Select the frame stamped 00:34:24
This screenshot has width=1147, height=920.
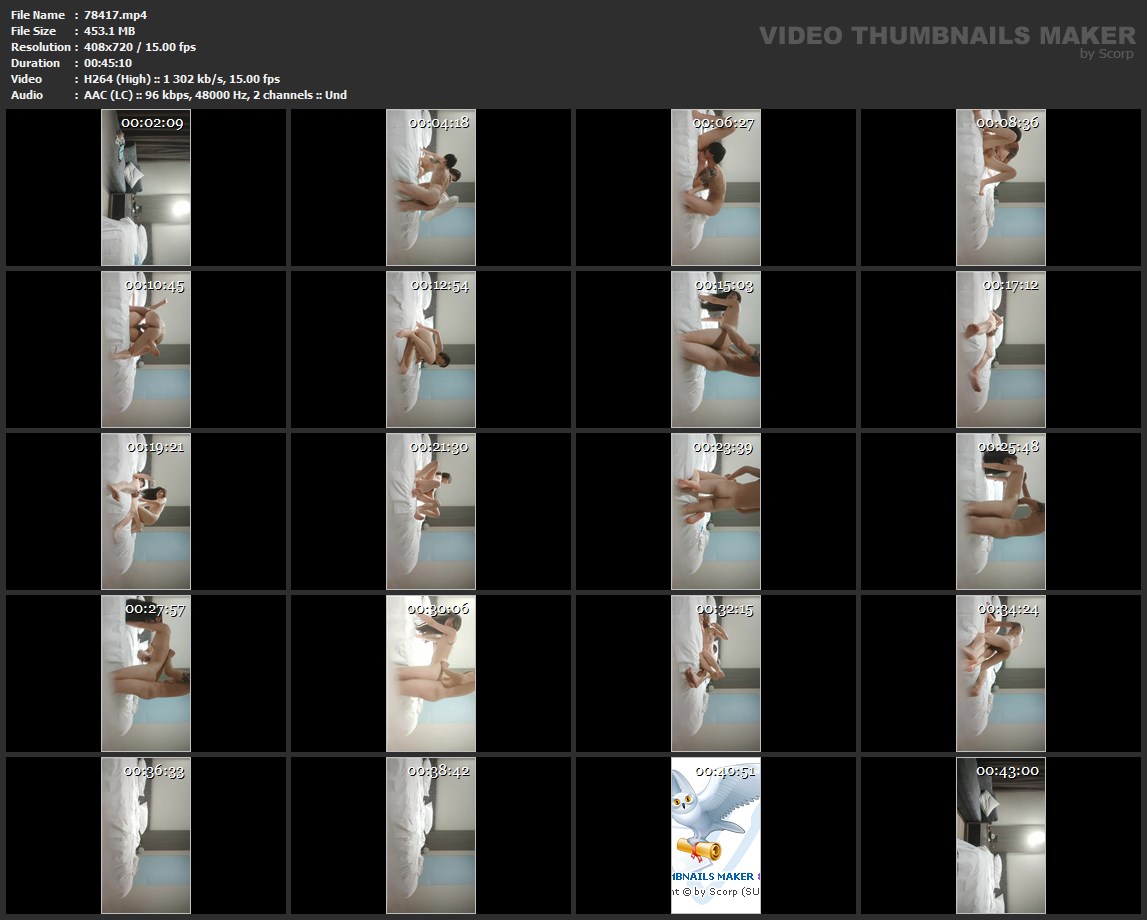[x=1000, y=673]
